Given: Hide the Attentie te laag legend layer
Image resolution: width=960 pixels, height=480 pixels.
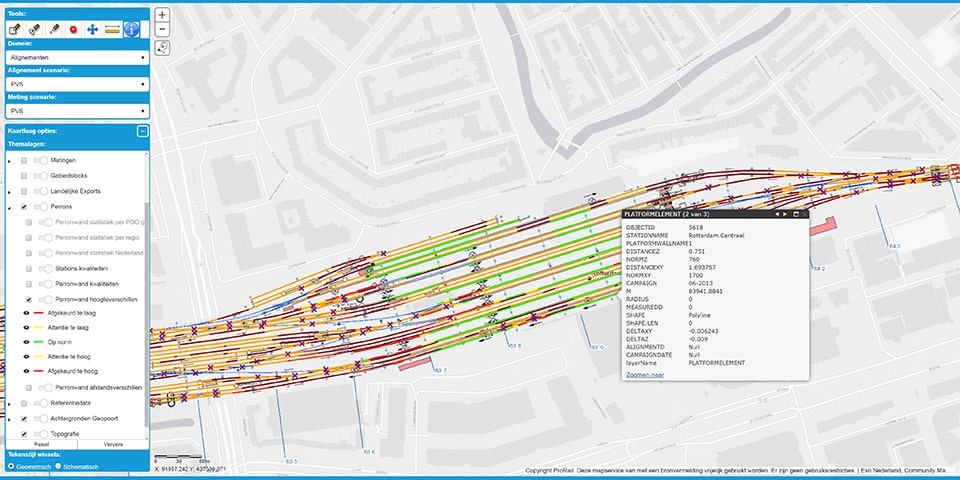Looking at the screenshot, I should coord(26,328).
